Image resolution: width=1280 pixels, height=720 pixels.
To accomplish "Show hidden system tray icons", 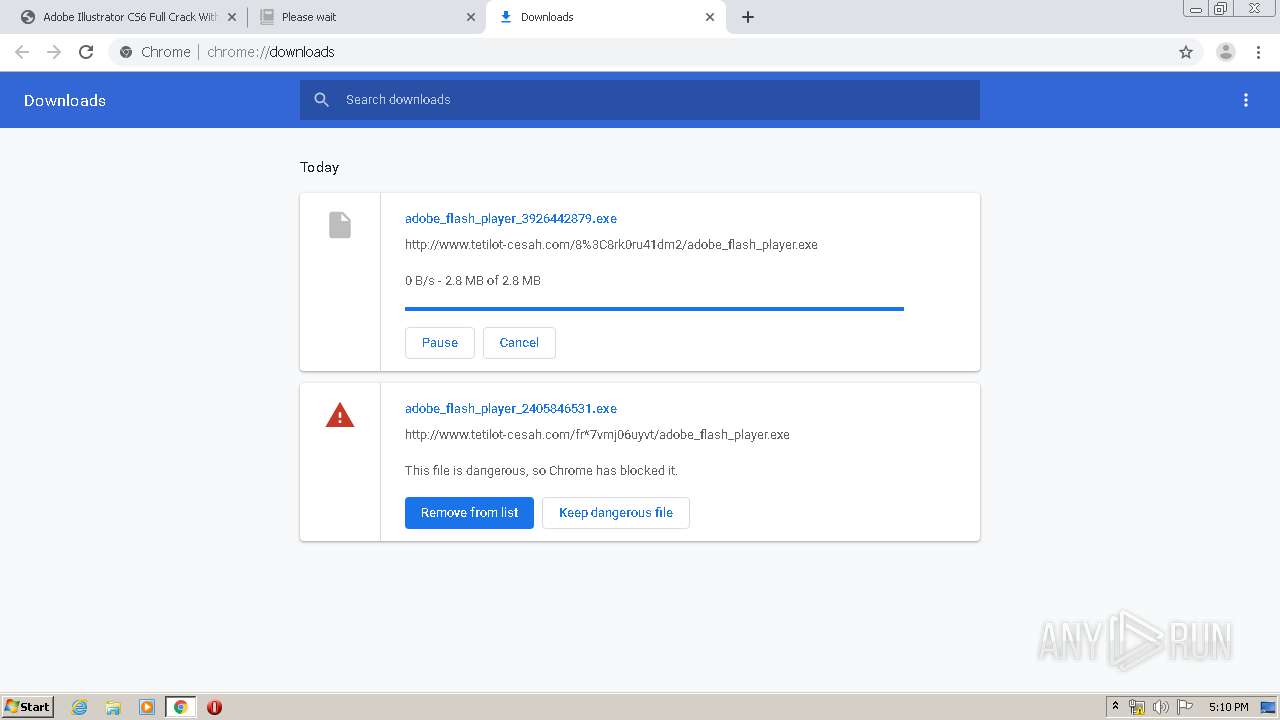I will point(1115,707).
